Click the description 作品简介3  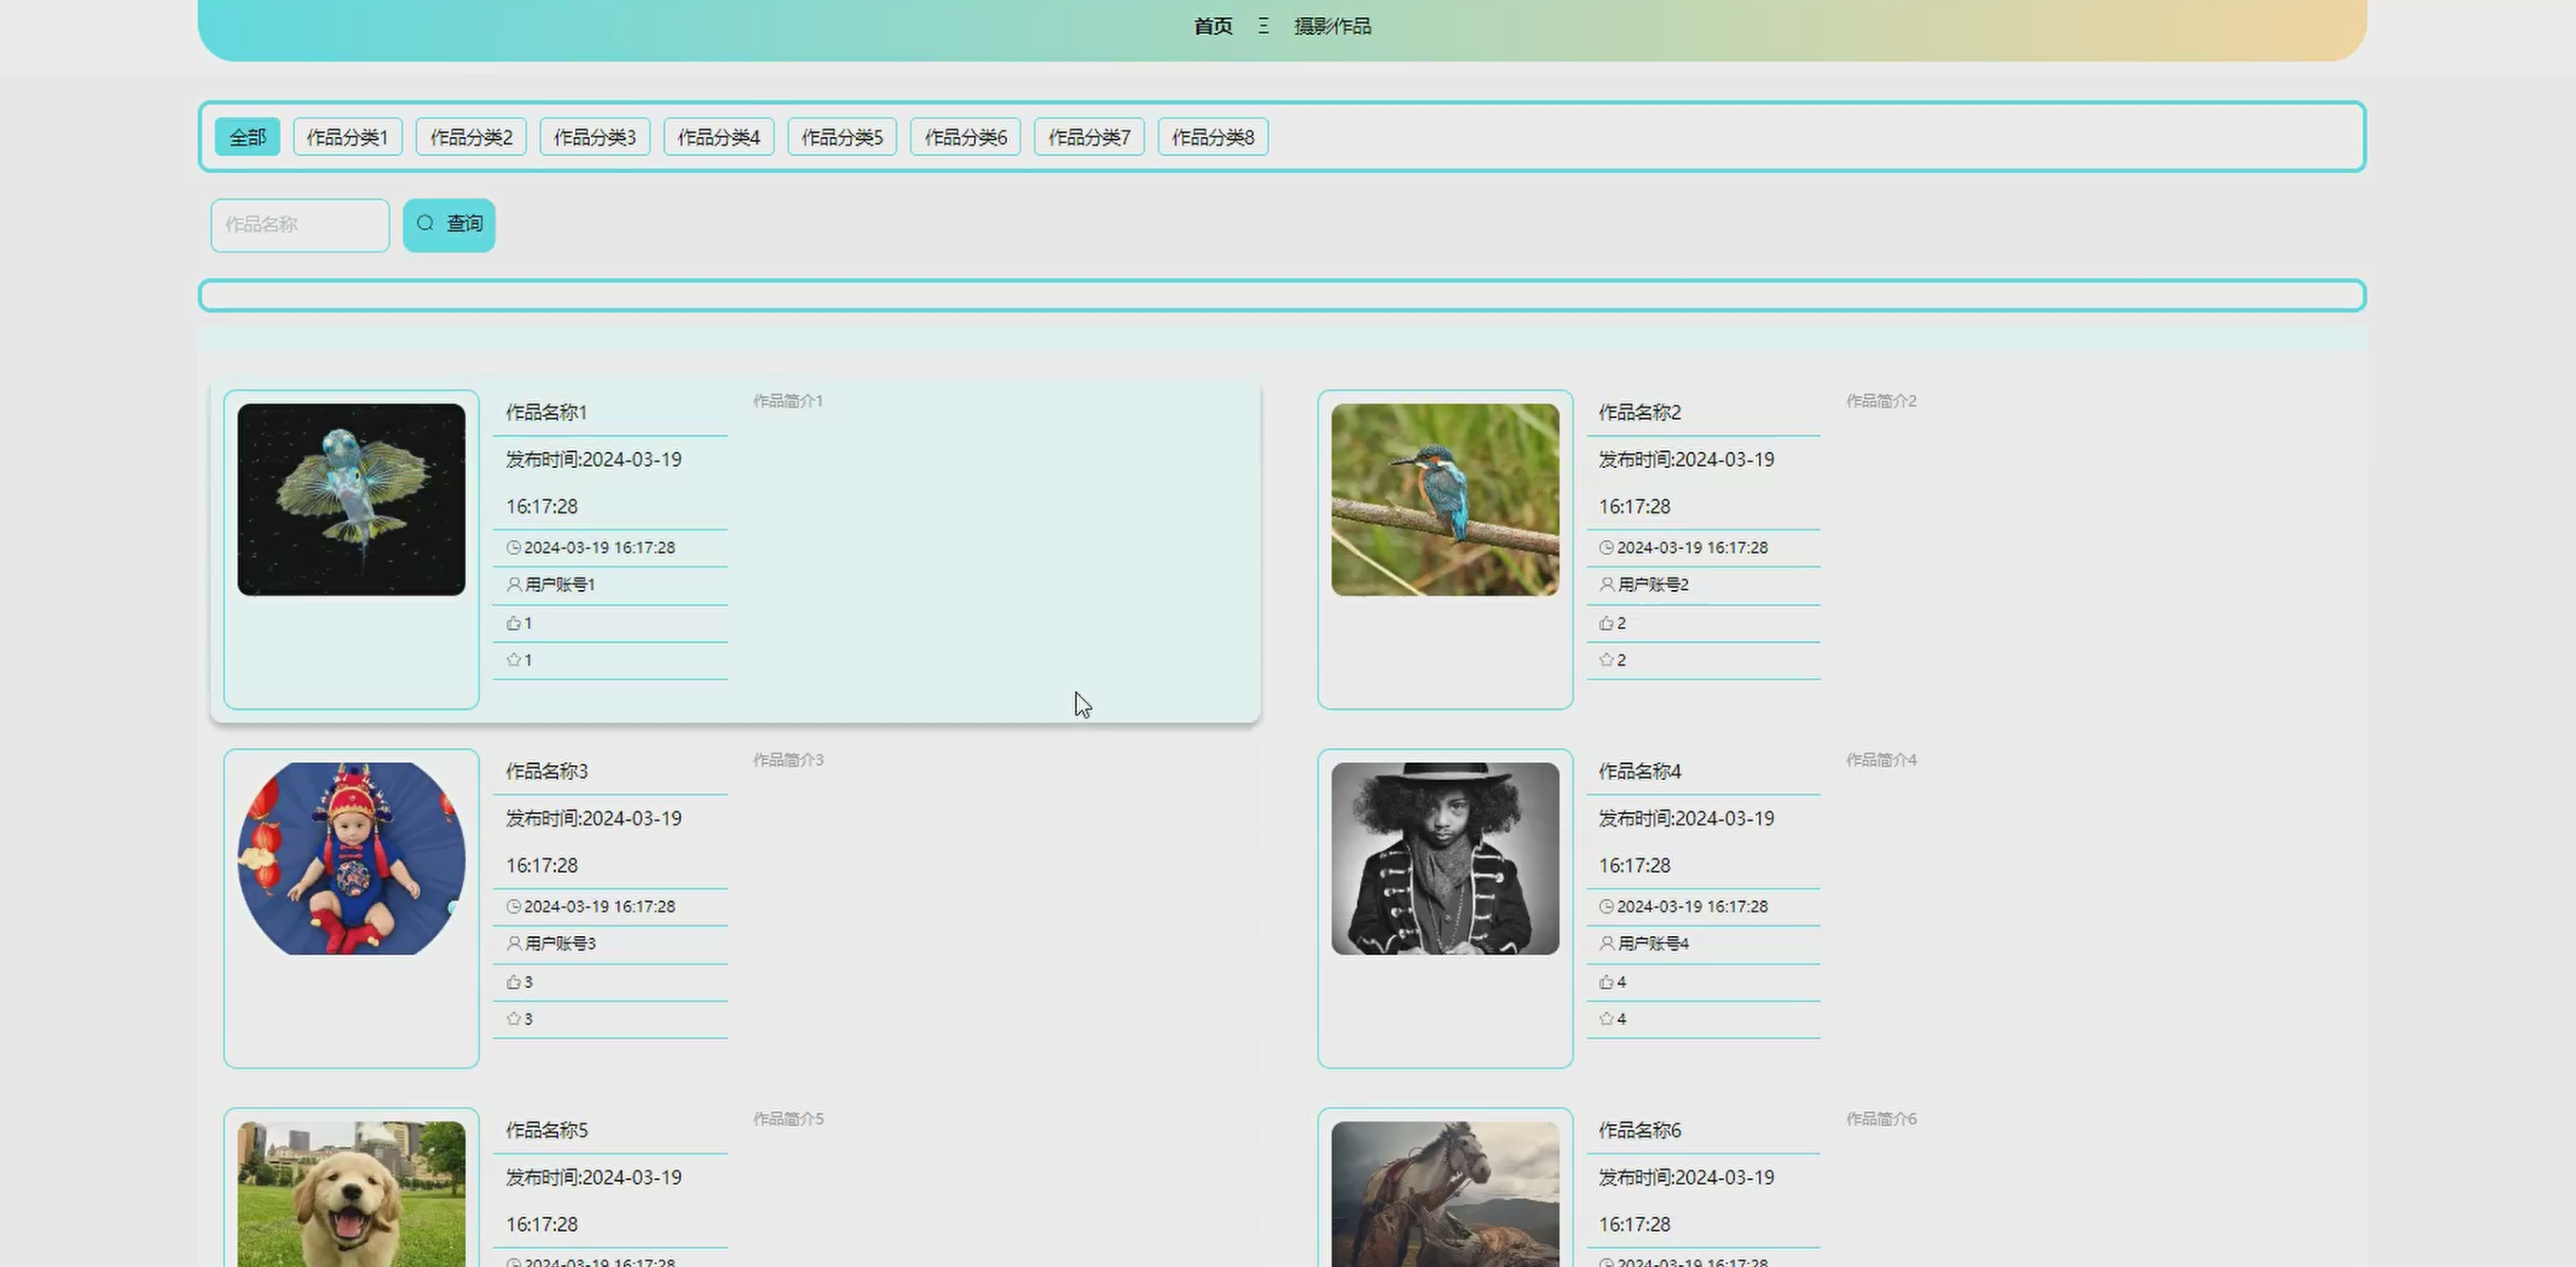[x=788, y=760]
